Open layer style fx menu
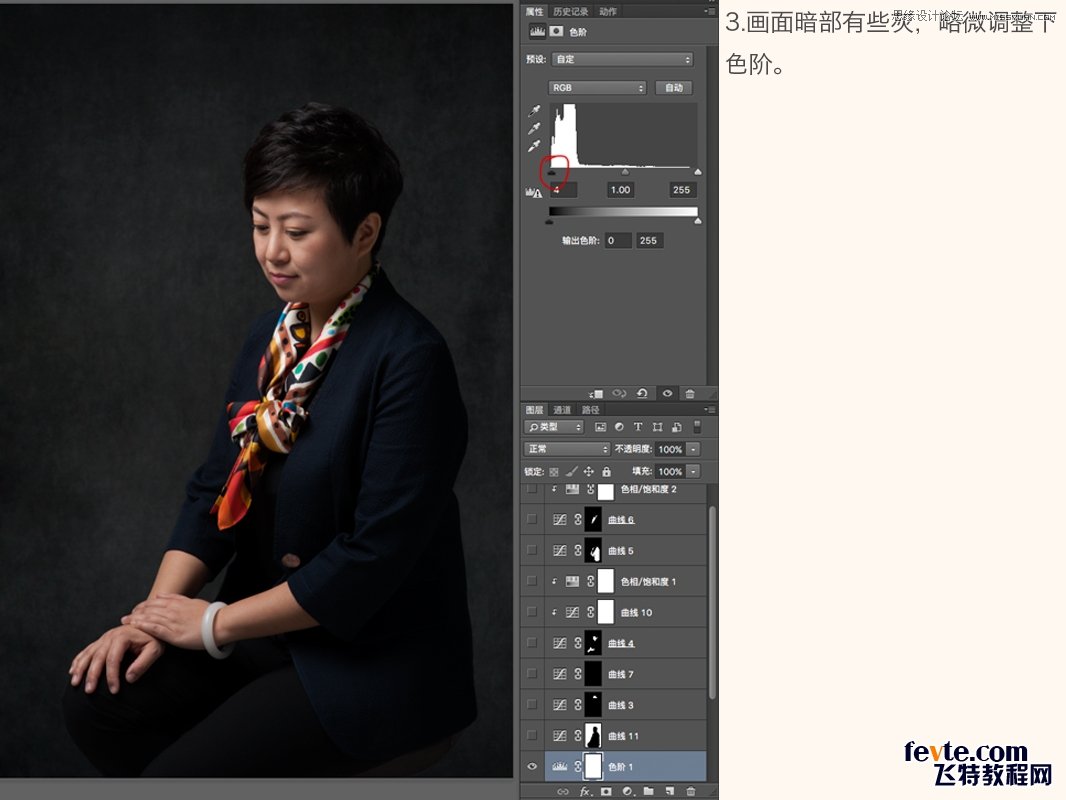Screen dimensions: 1066x800 point(585,791)
